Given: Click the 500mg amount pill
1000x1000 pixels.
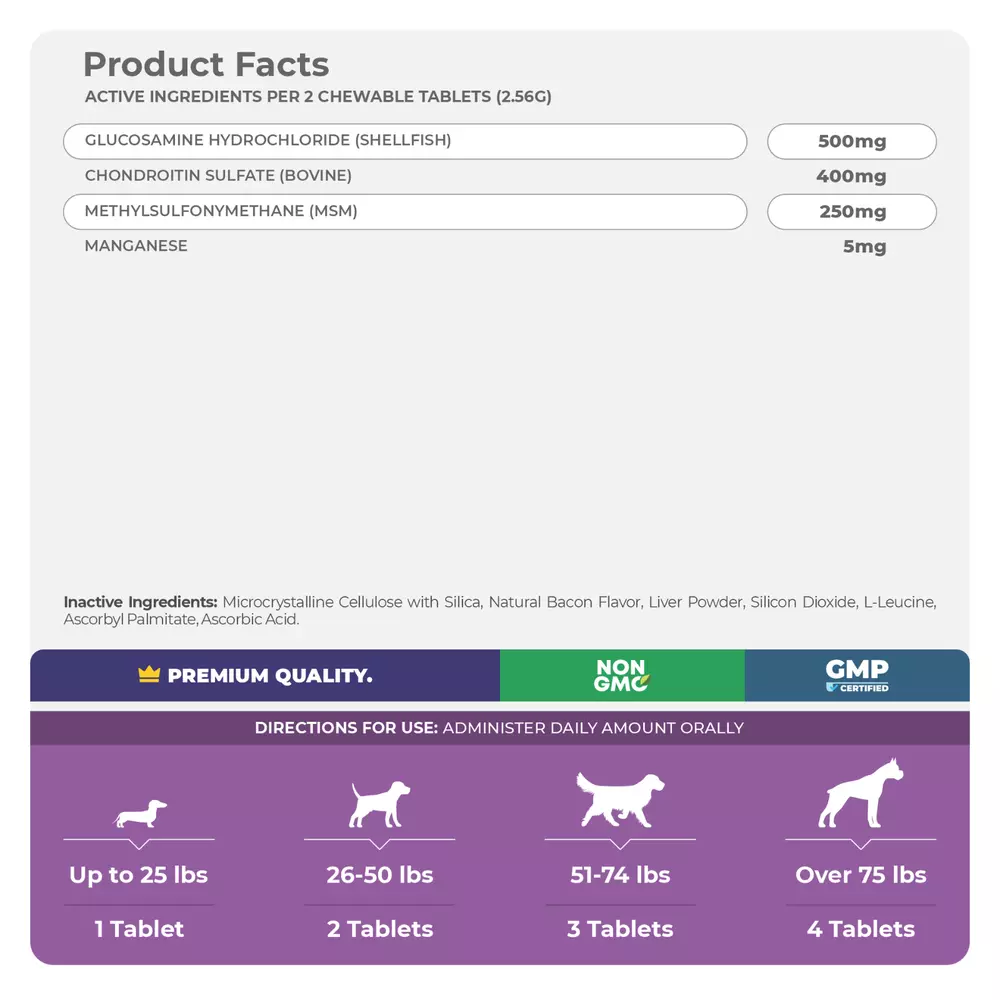Looking at the screenshot, I should coord(851,141).
